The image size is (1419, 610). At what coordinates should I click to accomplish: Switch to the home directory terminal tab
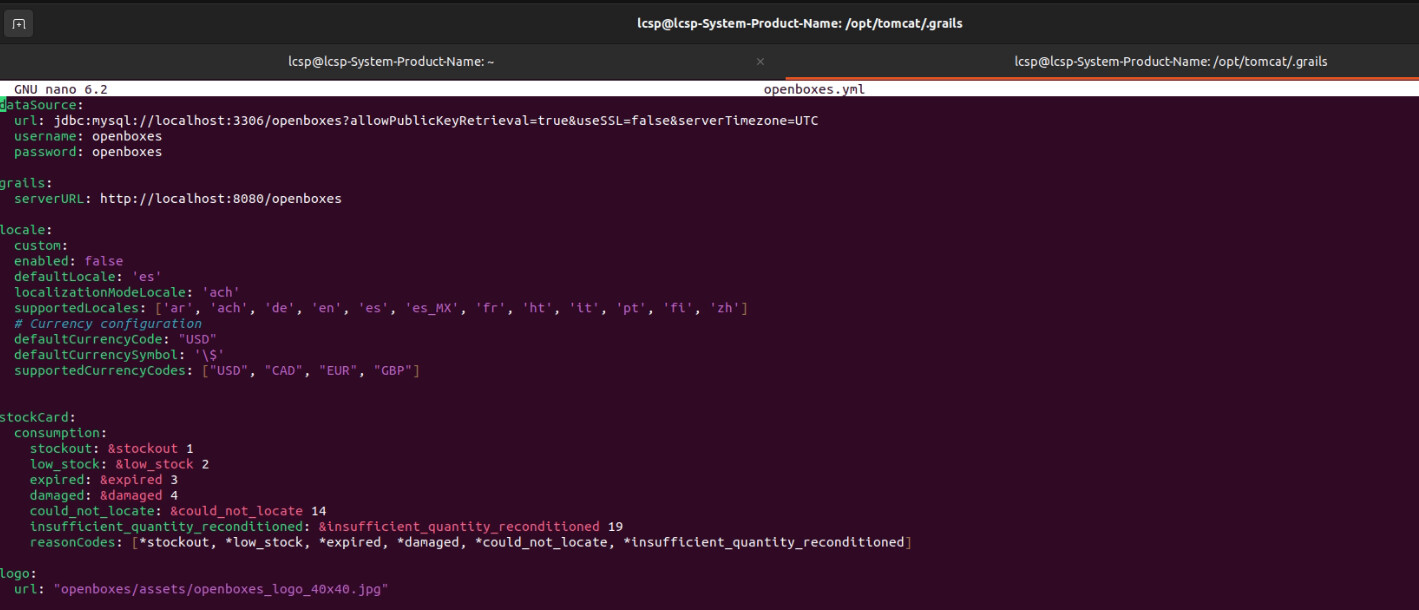391,62
